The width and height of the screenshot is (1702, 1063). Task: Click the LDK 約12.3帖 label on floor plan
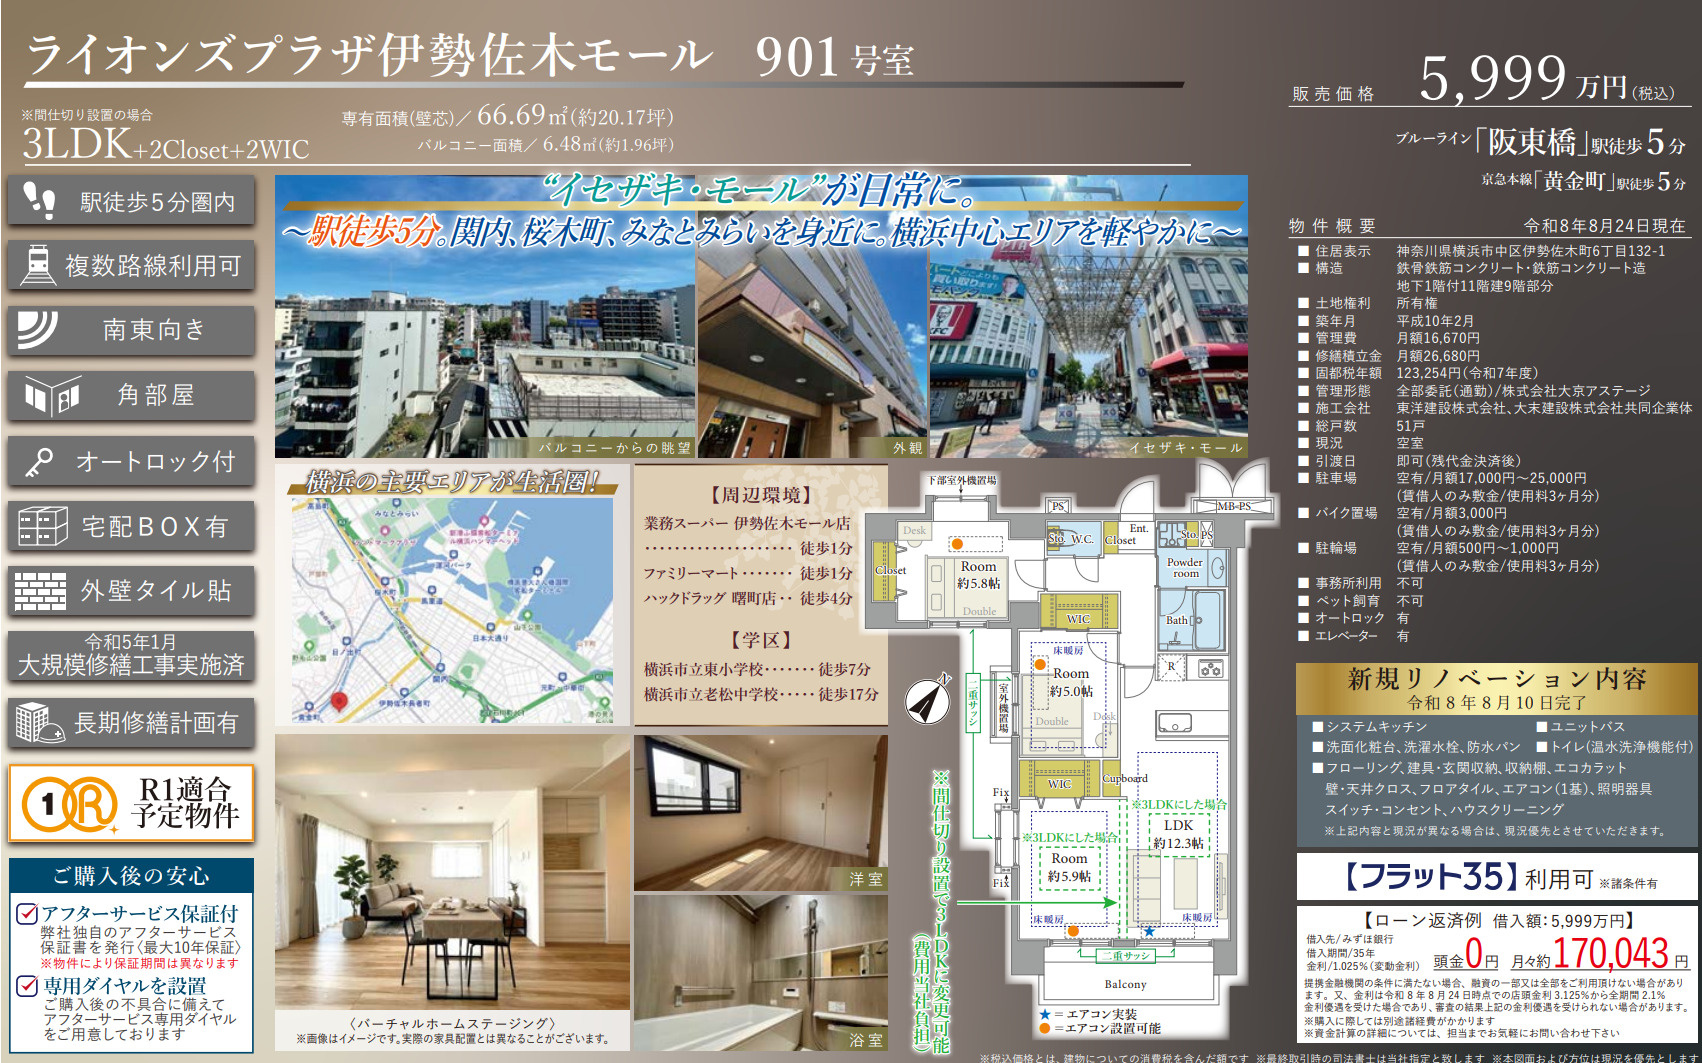1178,834
